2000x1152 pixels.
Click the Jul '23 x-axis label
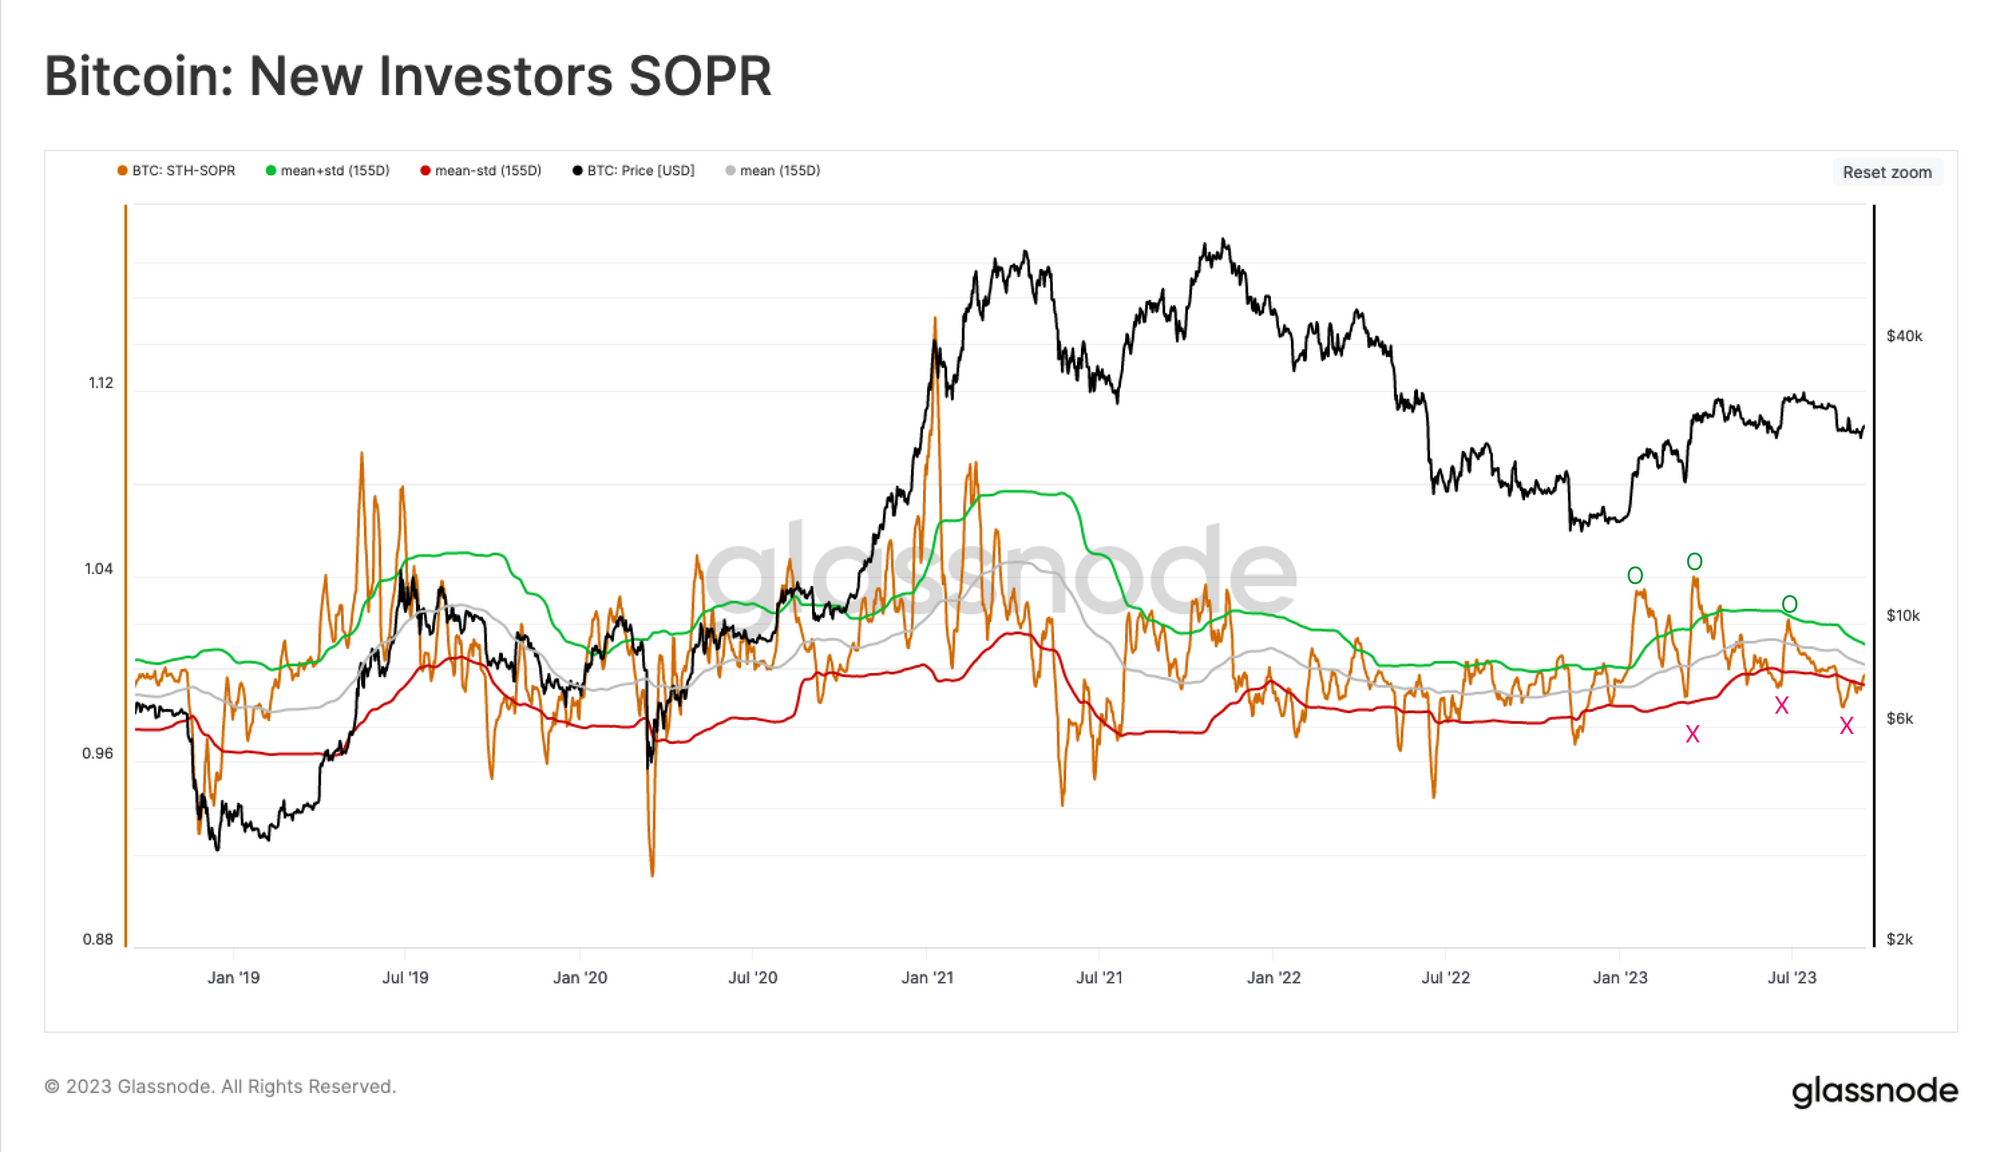[x=1792, y=977]
